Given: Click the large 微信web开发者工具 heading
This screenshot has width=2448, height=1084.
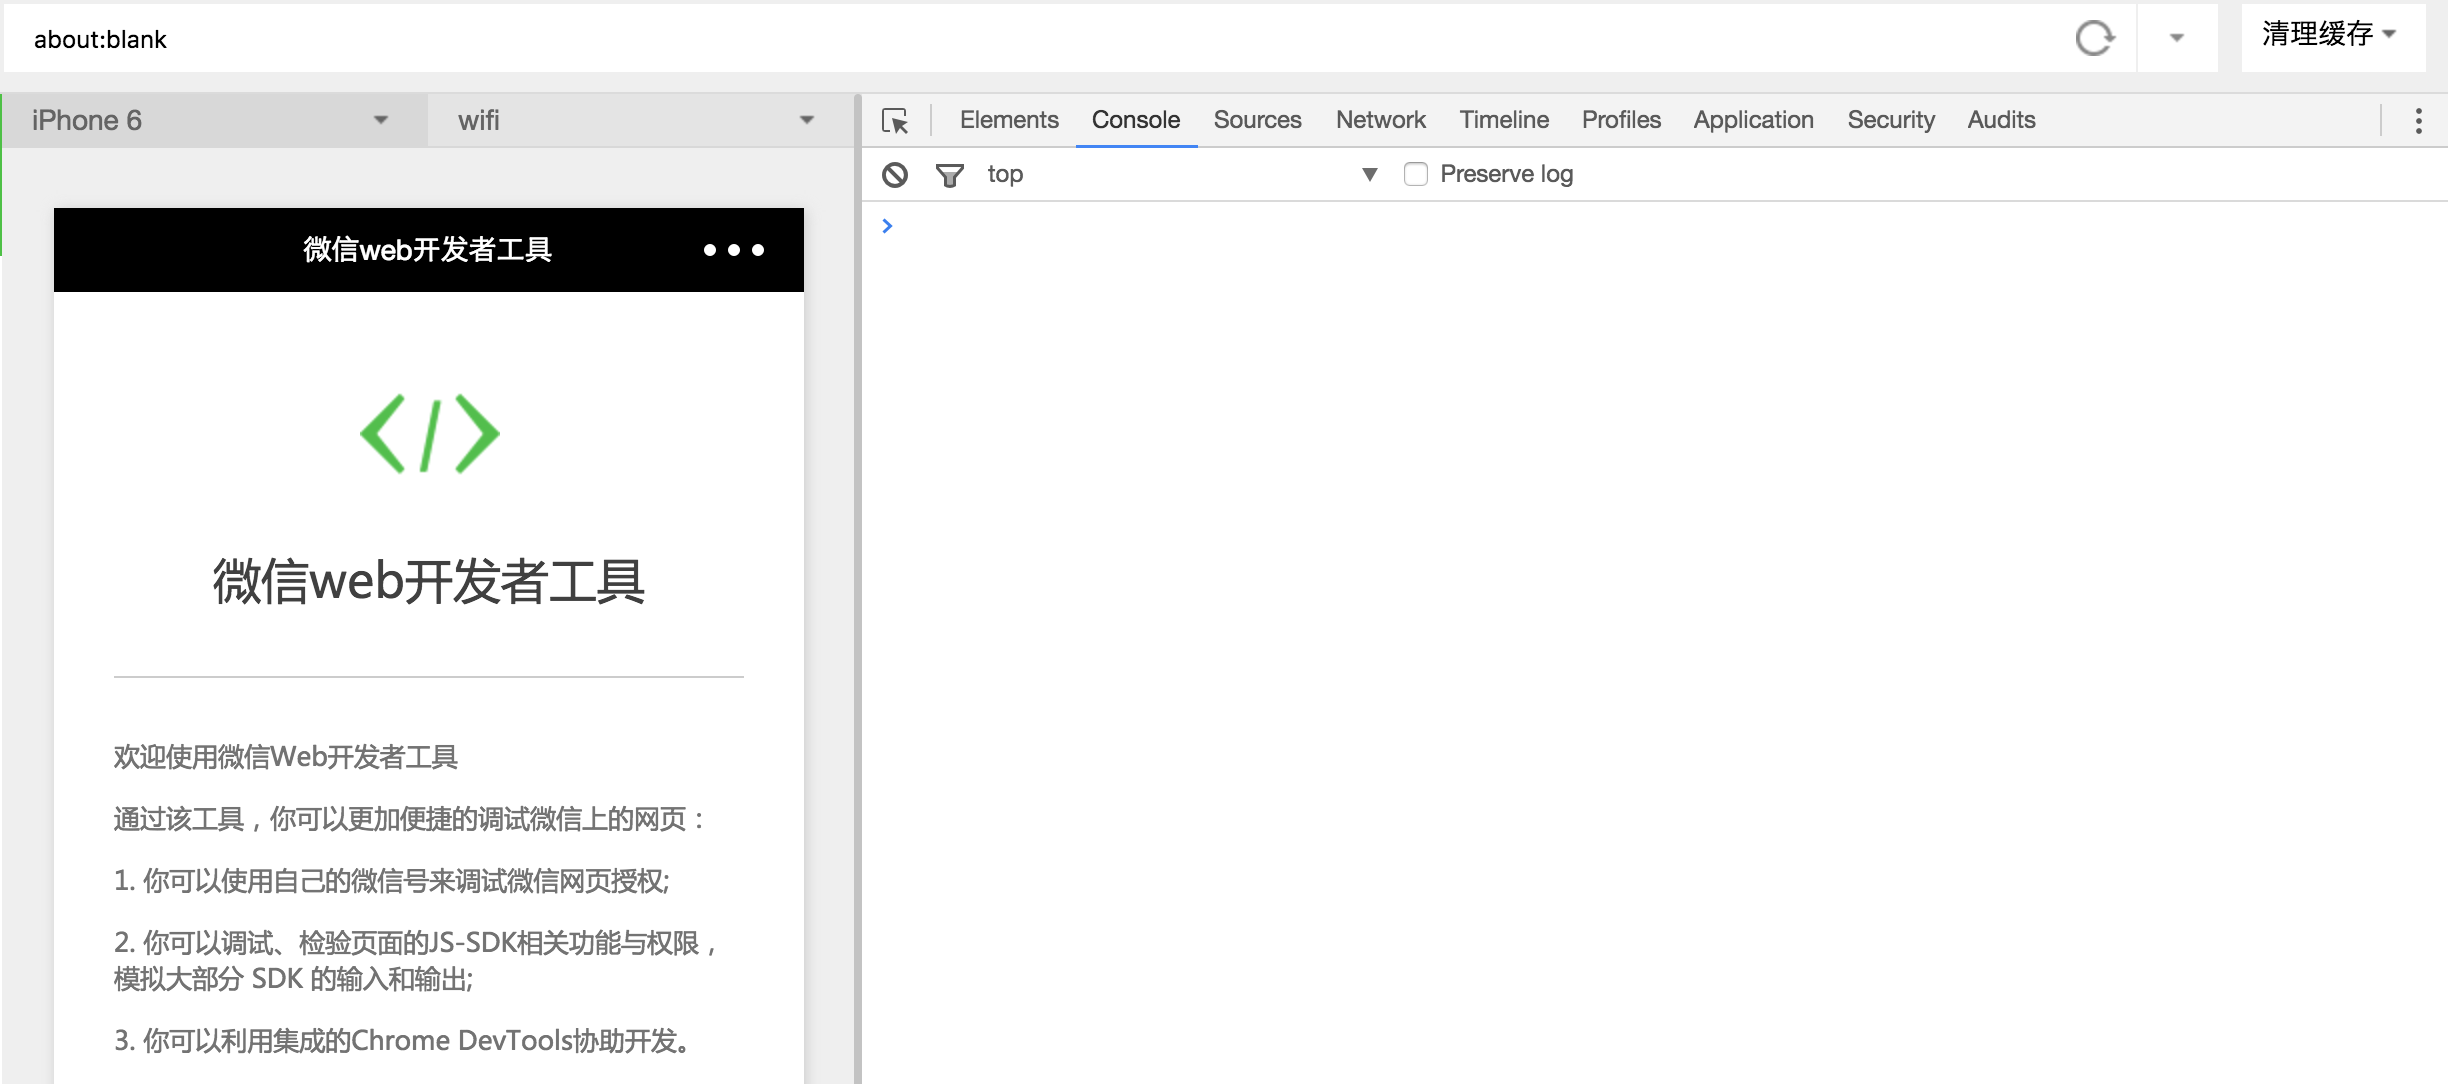Looking at the screenshot, I should 429,581.
